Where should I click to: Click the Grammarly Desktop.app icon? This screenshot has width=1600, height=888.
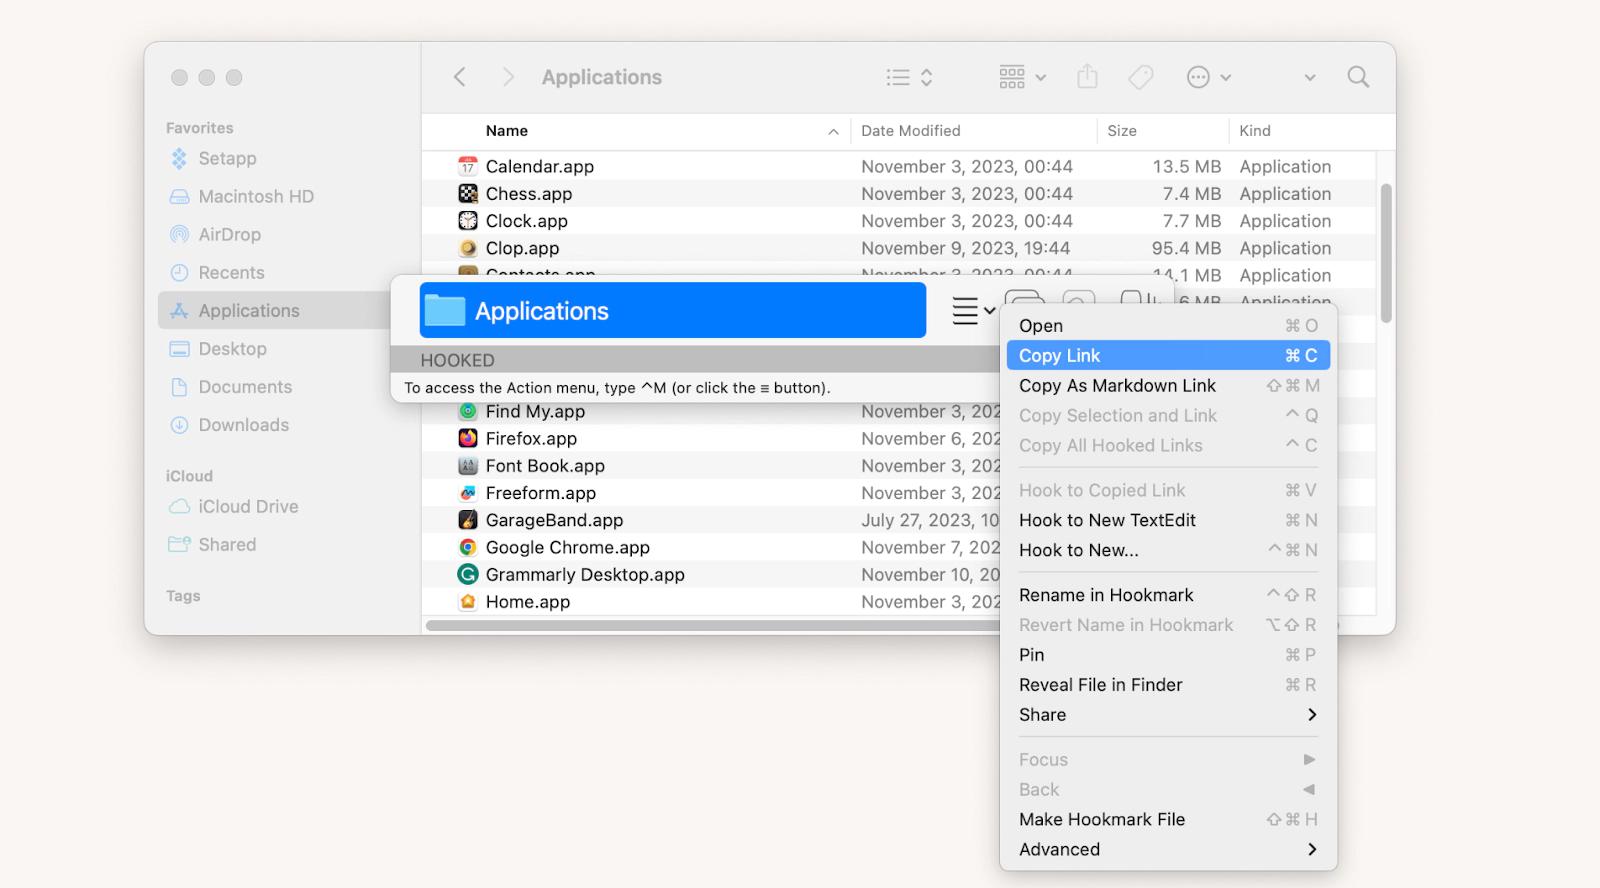tap(468, 574)
